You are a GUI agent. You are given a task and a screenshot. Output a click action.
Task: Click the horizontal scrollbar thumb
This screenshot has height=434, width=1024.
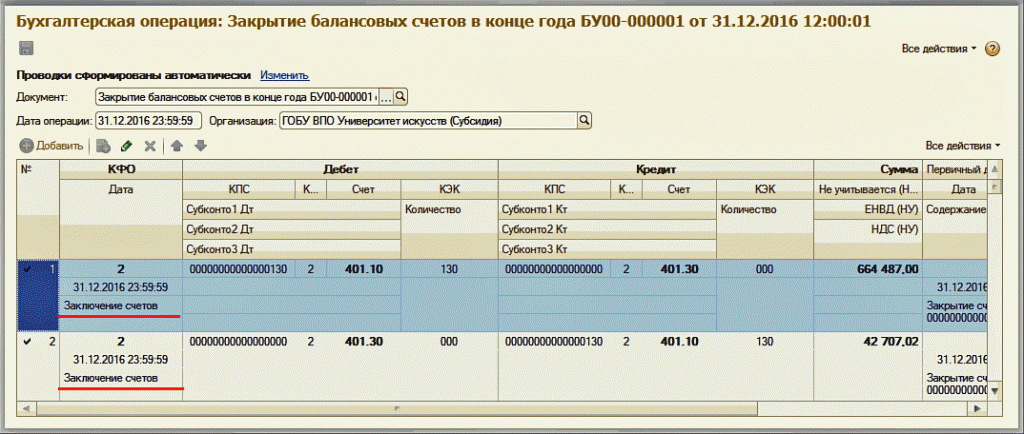[397, 409]
